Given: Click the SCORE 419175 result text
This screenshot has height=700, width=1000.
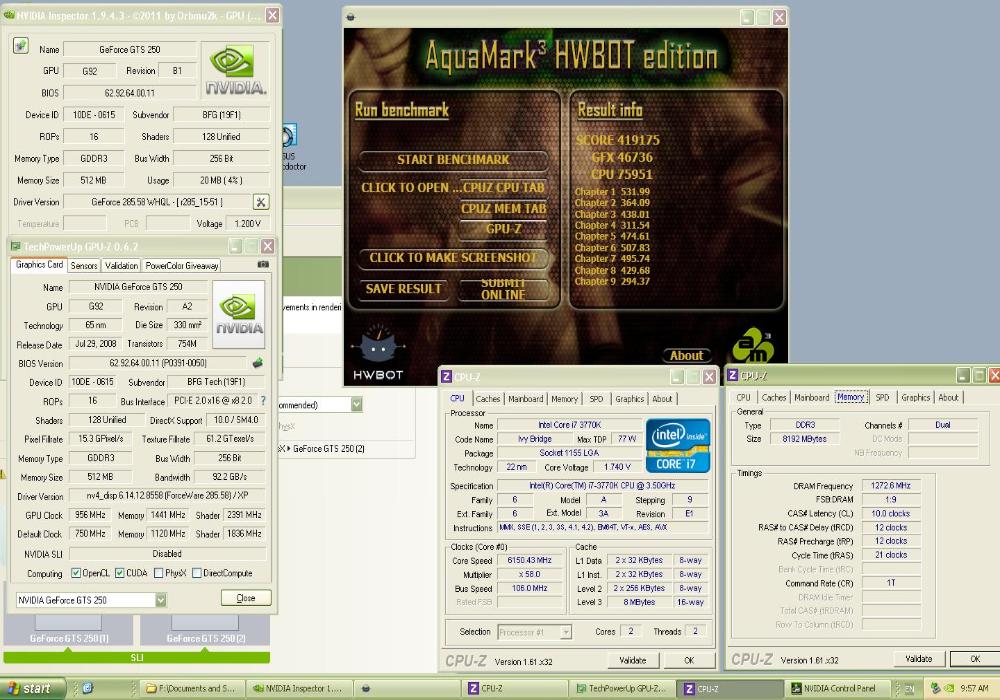Looking at the screenshot, I should pyautogui.click(x=617, y=140).
